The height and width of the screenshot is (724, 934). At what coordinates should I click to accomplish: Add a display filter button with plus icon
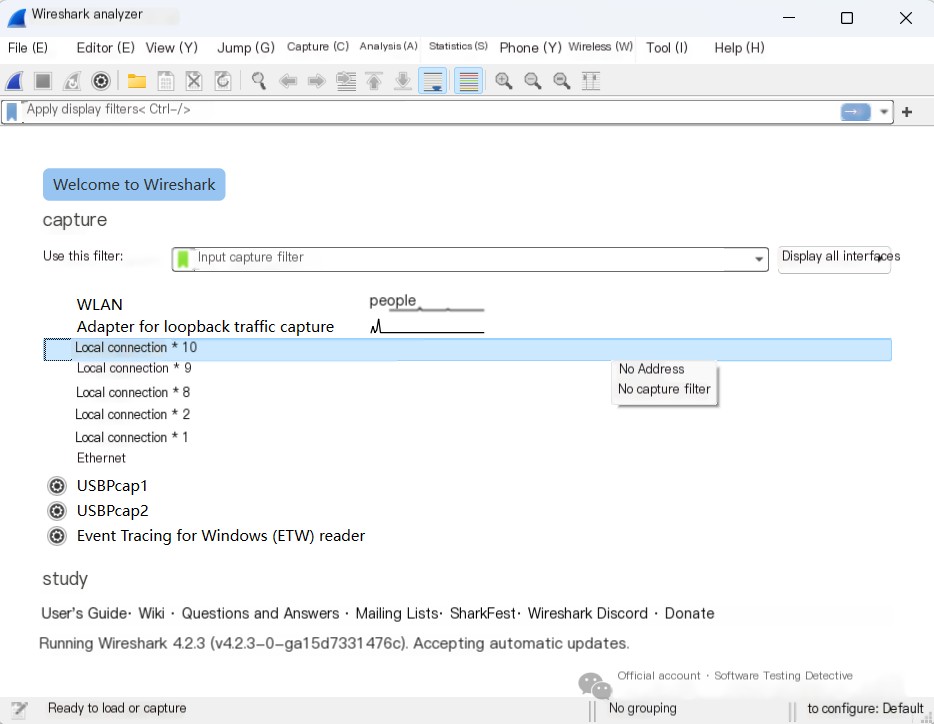click(x=907, y=112)
